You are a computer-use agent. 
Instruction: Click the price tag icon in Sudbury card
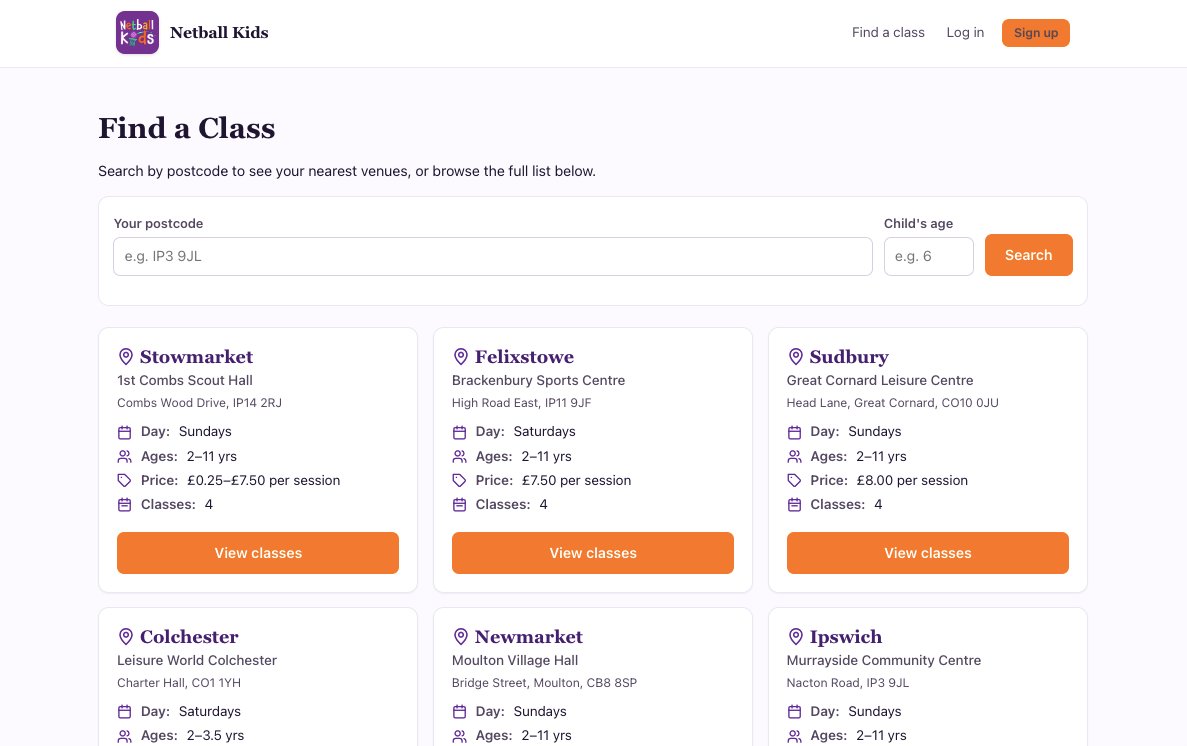pos(794,480)
